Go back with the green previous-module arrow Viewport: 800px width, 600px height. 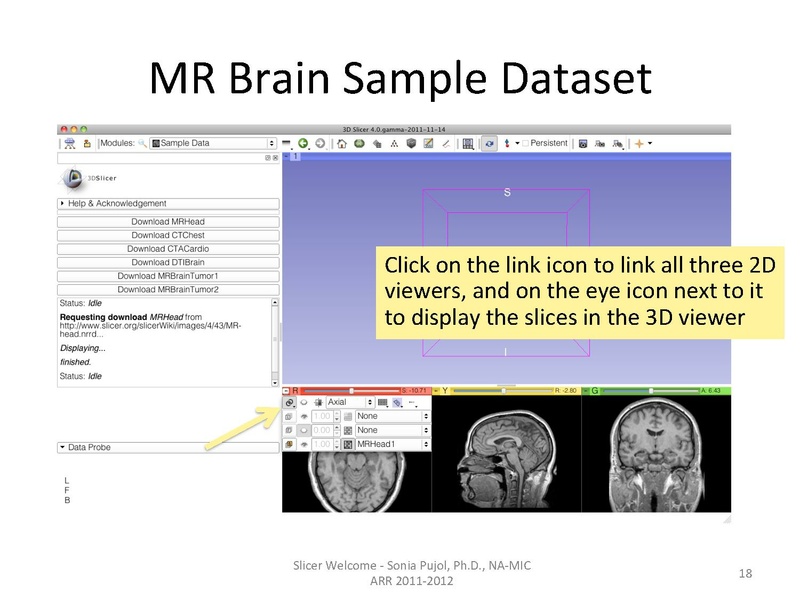pos(303,144)
